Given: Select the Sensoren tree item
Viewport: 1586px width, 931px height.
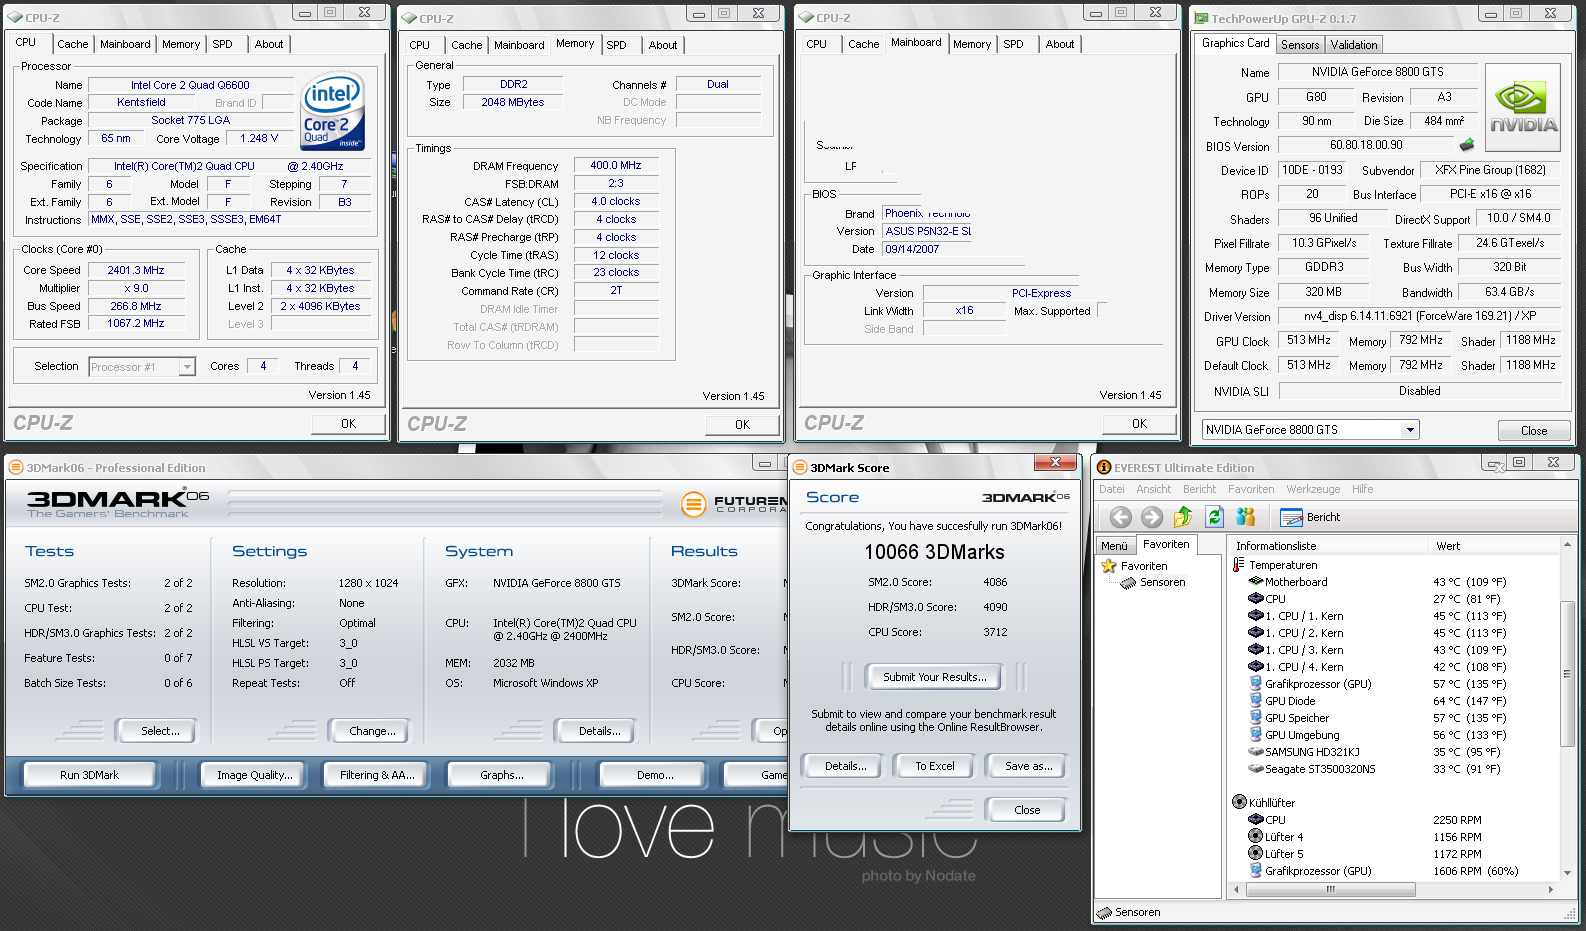Looking at the screenshot, I should [x=1153, y=582].
